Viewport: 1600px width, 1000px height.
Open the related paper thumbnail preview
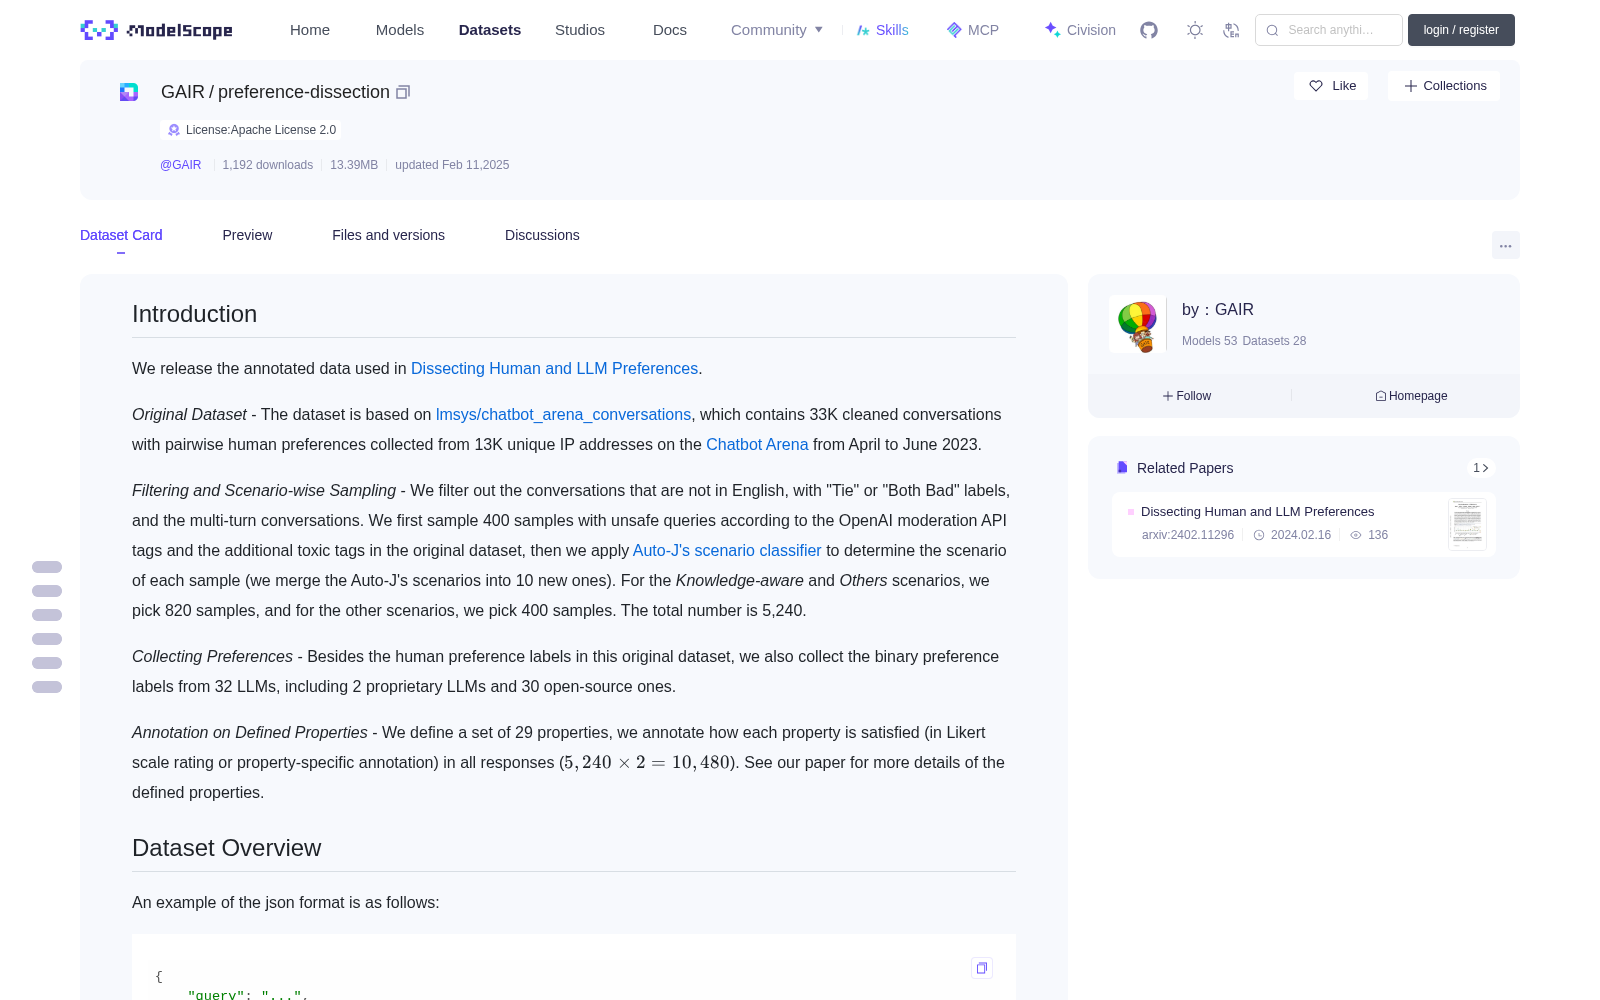(1467, 524)
